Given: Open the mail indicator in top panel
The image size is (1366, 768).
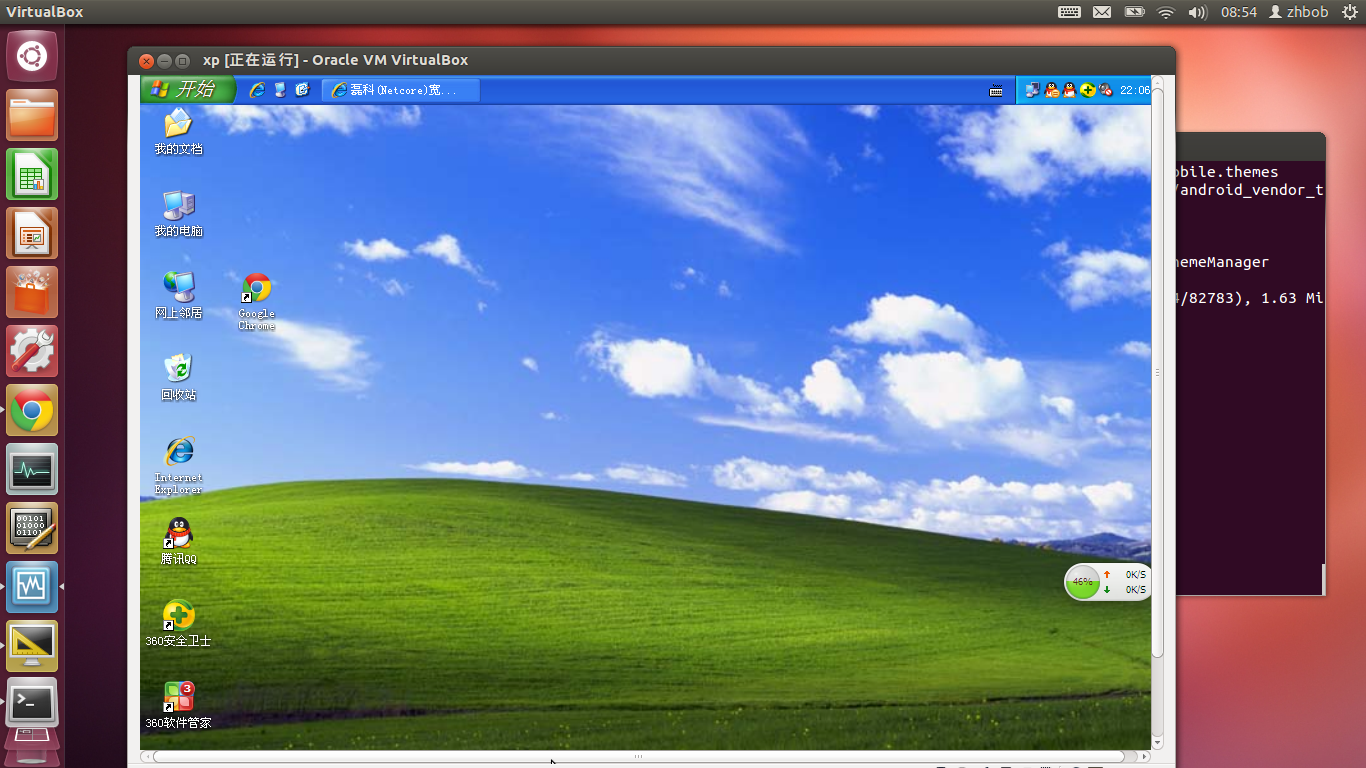Looking at the screenshot, I should [x=1101, y=12].
